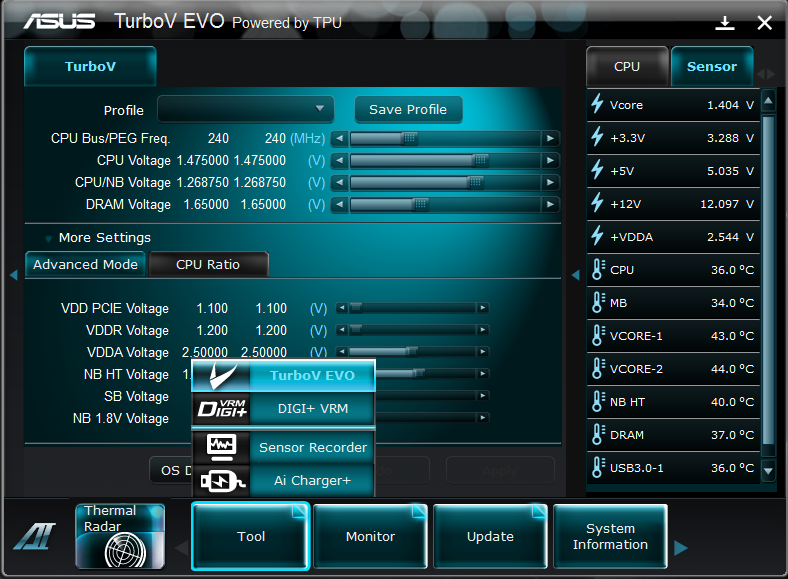Viewport: 788px width, 579px height.
Task: Click sensor list scrollbar up arrow
Action: click(x=768, y=100)
